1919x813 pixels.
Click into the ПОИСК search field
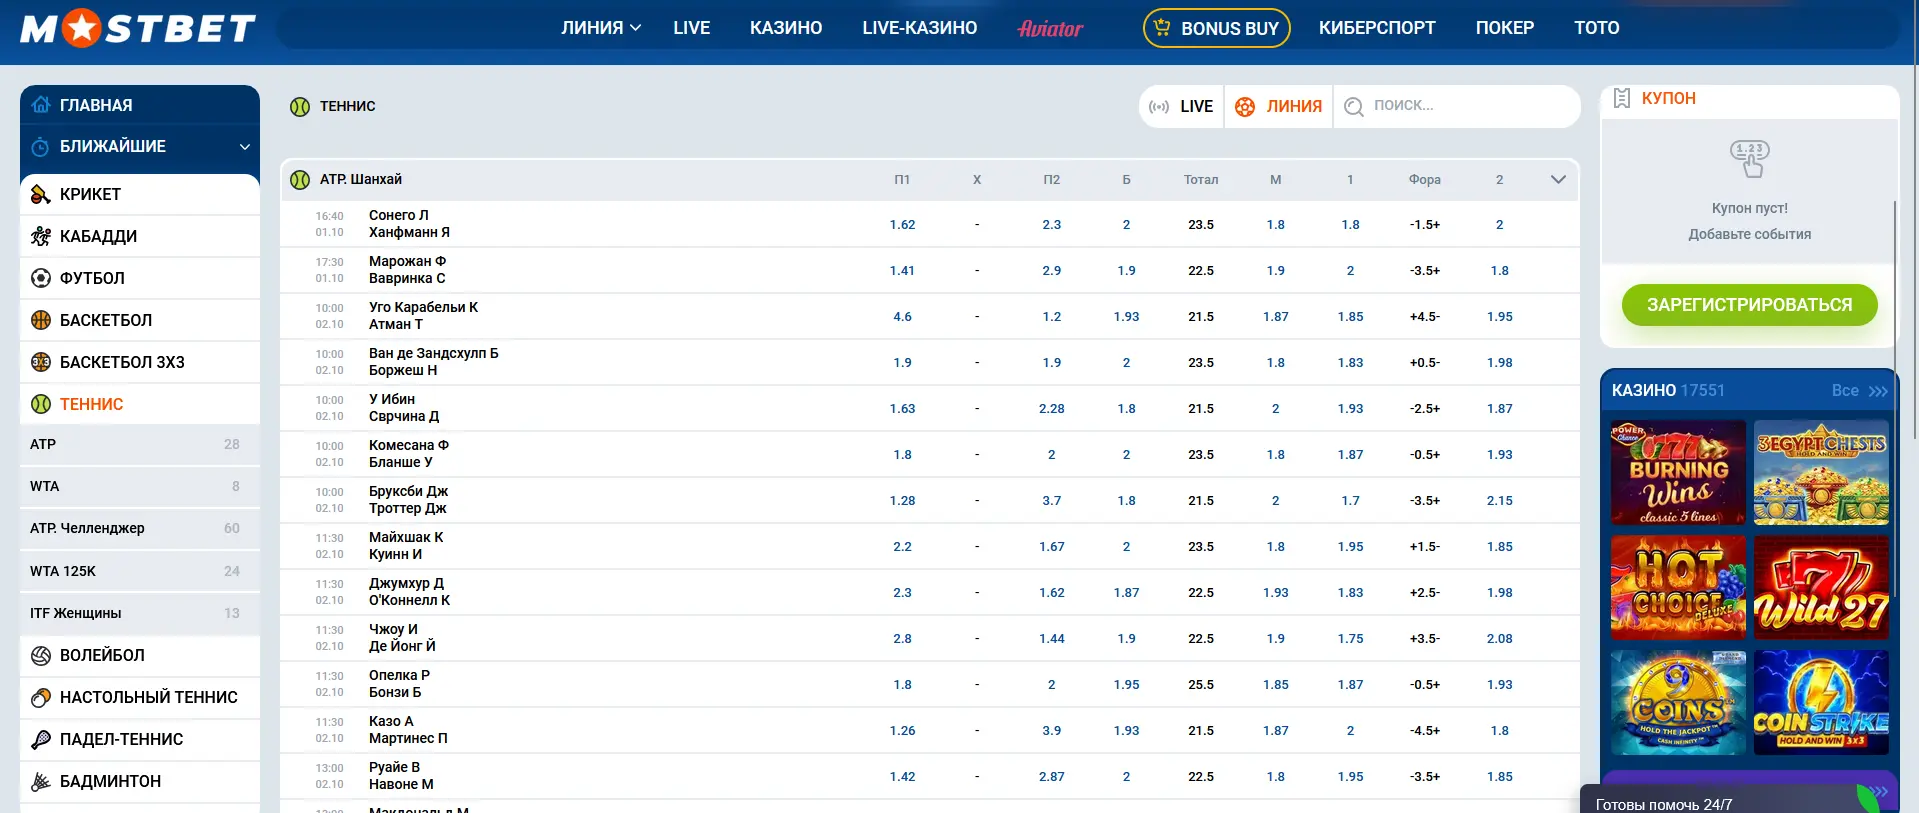click(1456, 107)
